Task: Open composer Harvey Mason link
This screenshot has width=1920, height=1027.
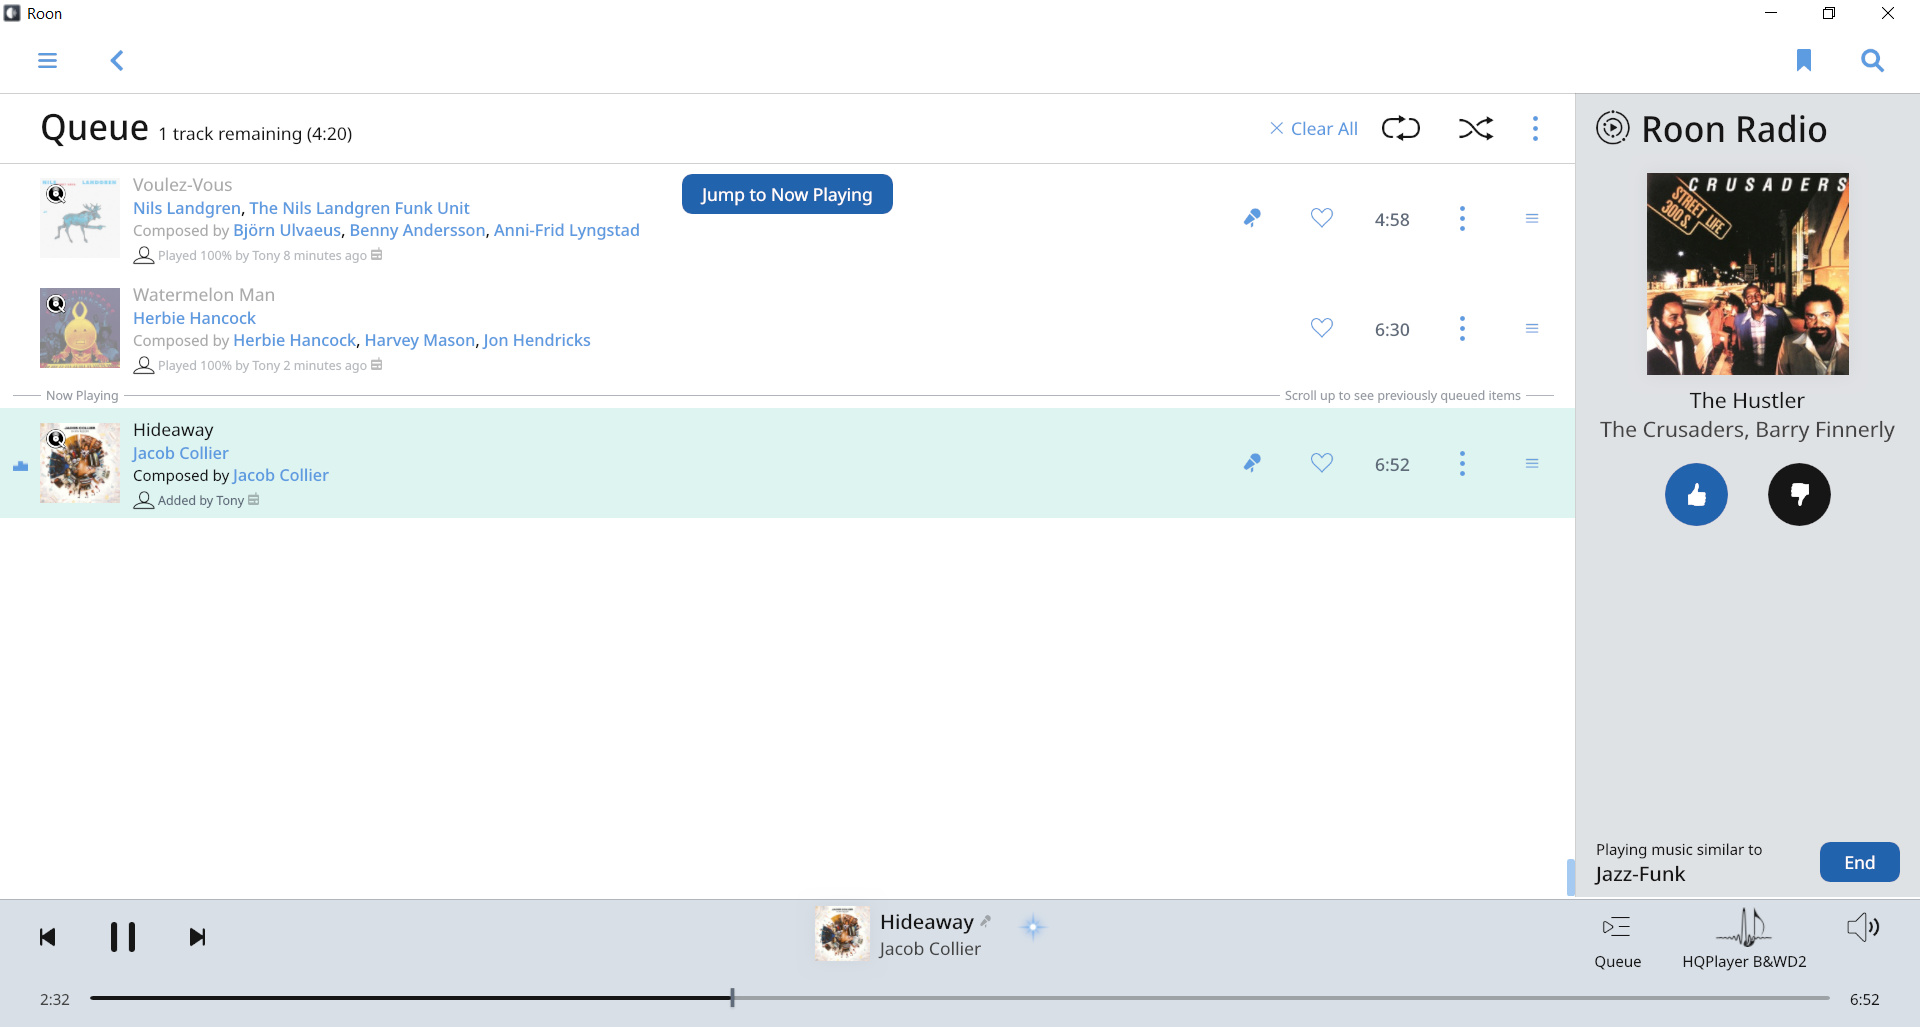Action: (x=420, y=340)
